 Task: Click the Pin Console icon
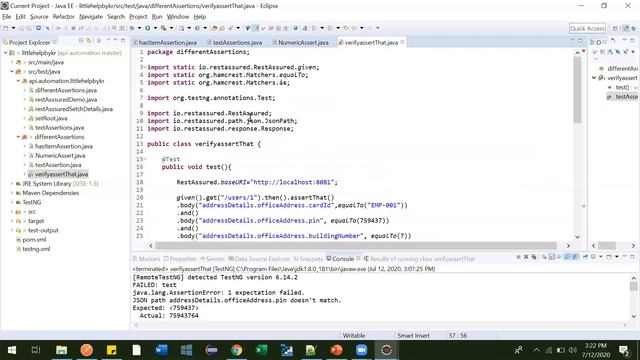click(x=585, y=257)
